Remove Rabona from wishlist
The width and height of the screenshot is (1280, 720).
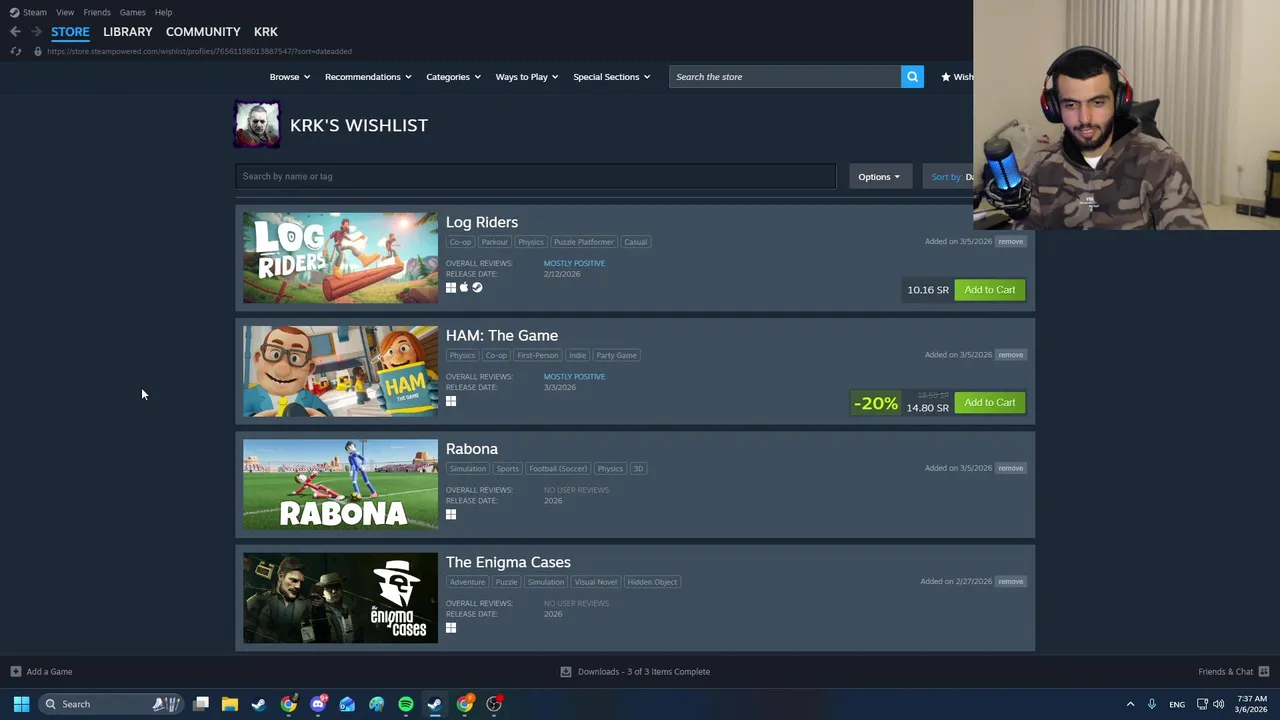(1010, 468)
